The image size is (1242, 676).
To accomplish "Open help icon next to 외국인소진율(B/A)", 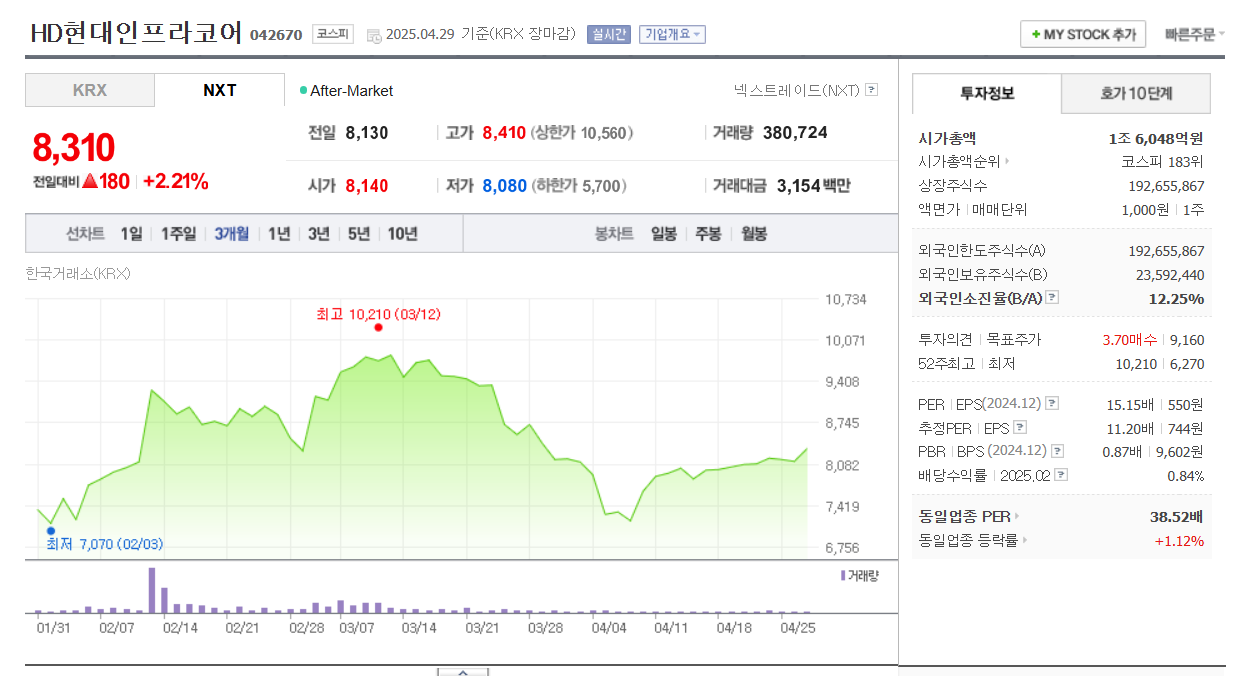I will point(1052,298).
